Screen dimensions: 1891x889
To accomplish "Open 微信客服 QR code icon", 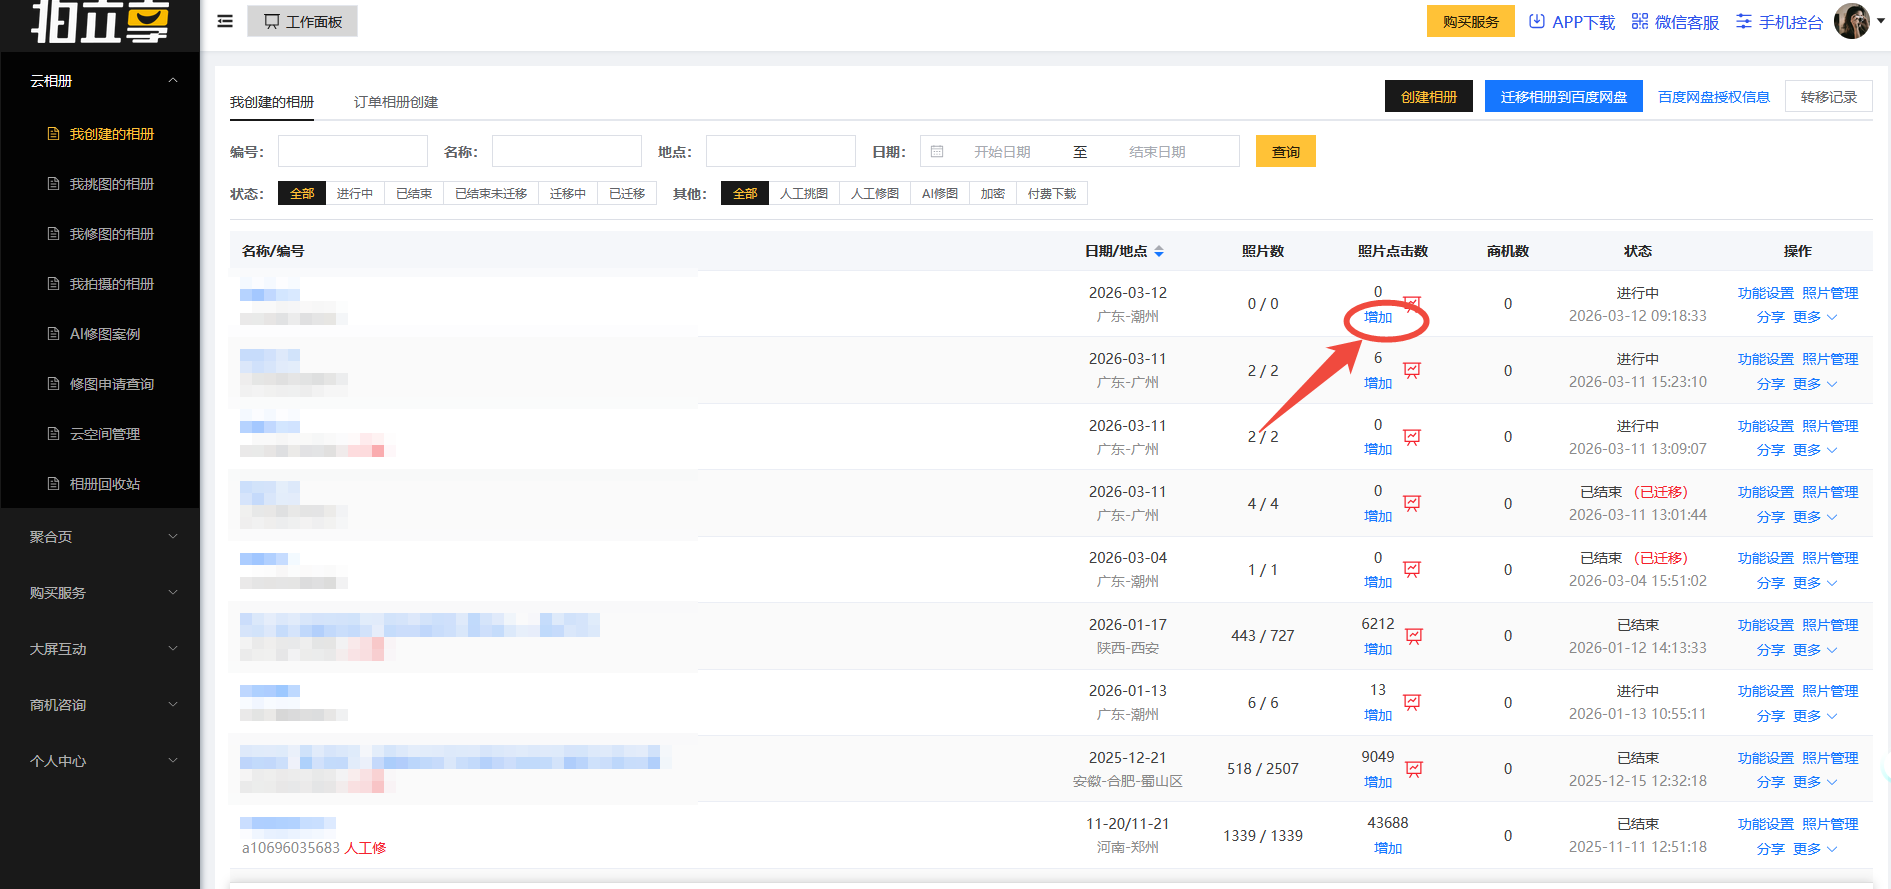I will [1639, 21].
